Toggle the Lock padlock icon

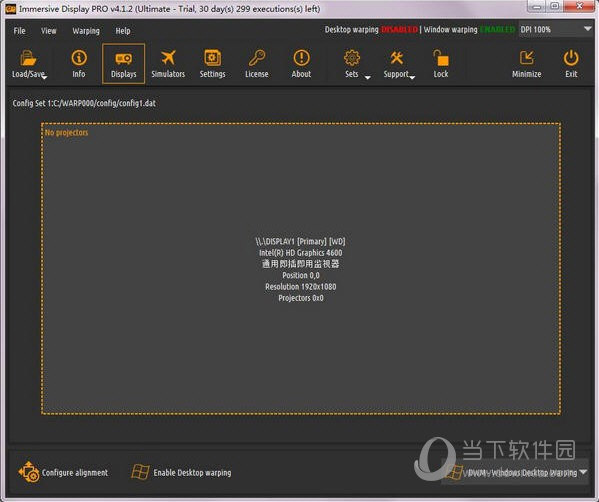coord(441,58)
